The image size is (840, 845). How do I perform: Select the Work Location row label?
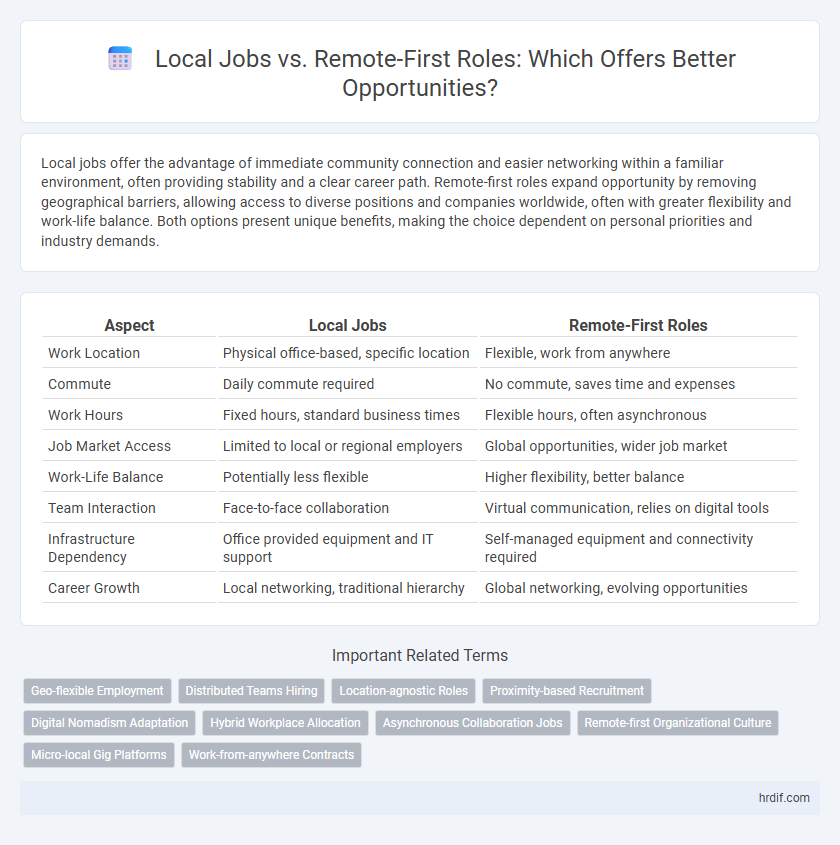coord(94,353)
